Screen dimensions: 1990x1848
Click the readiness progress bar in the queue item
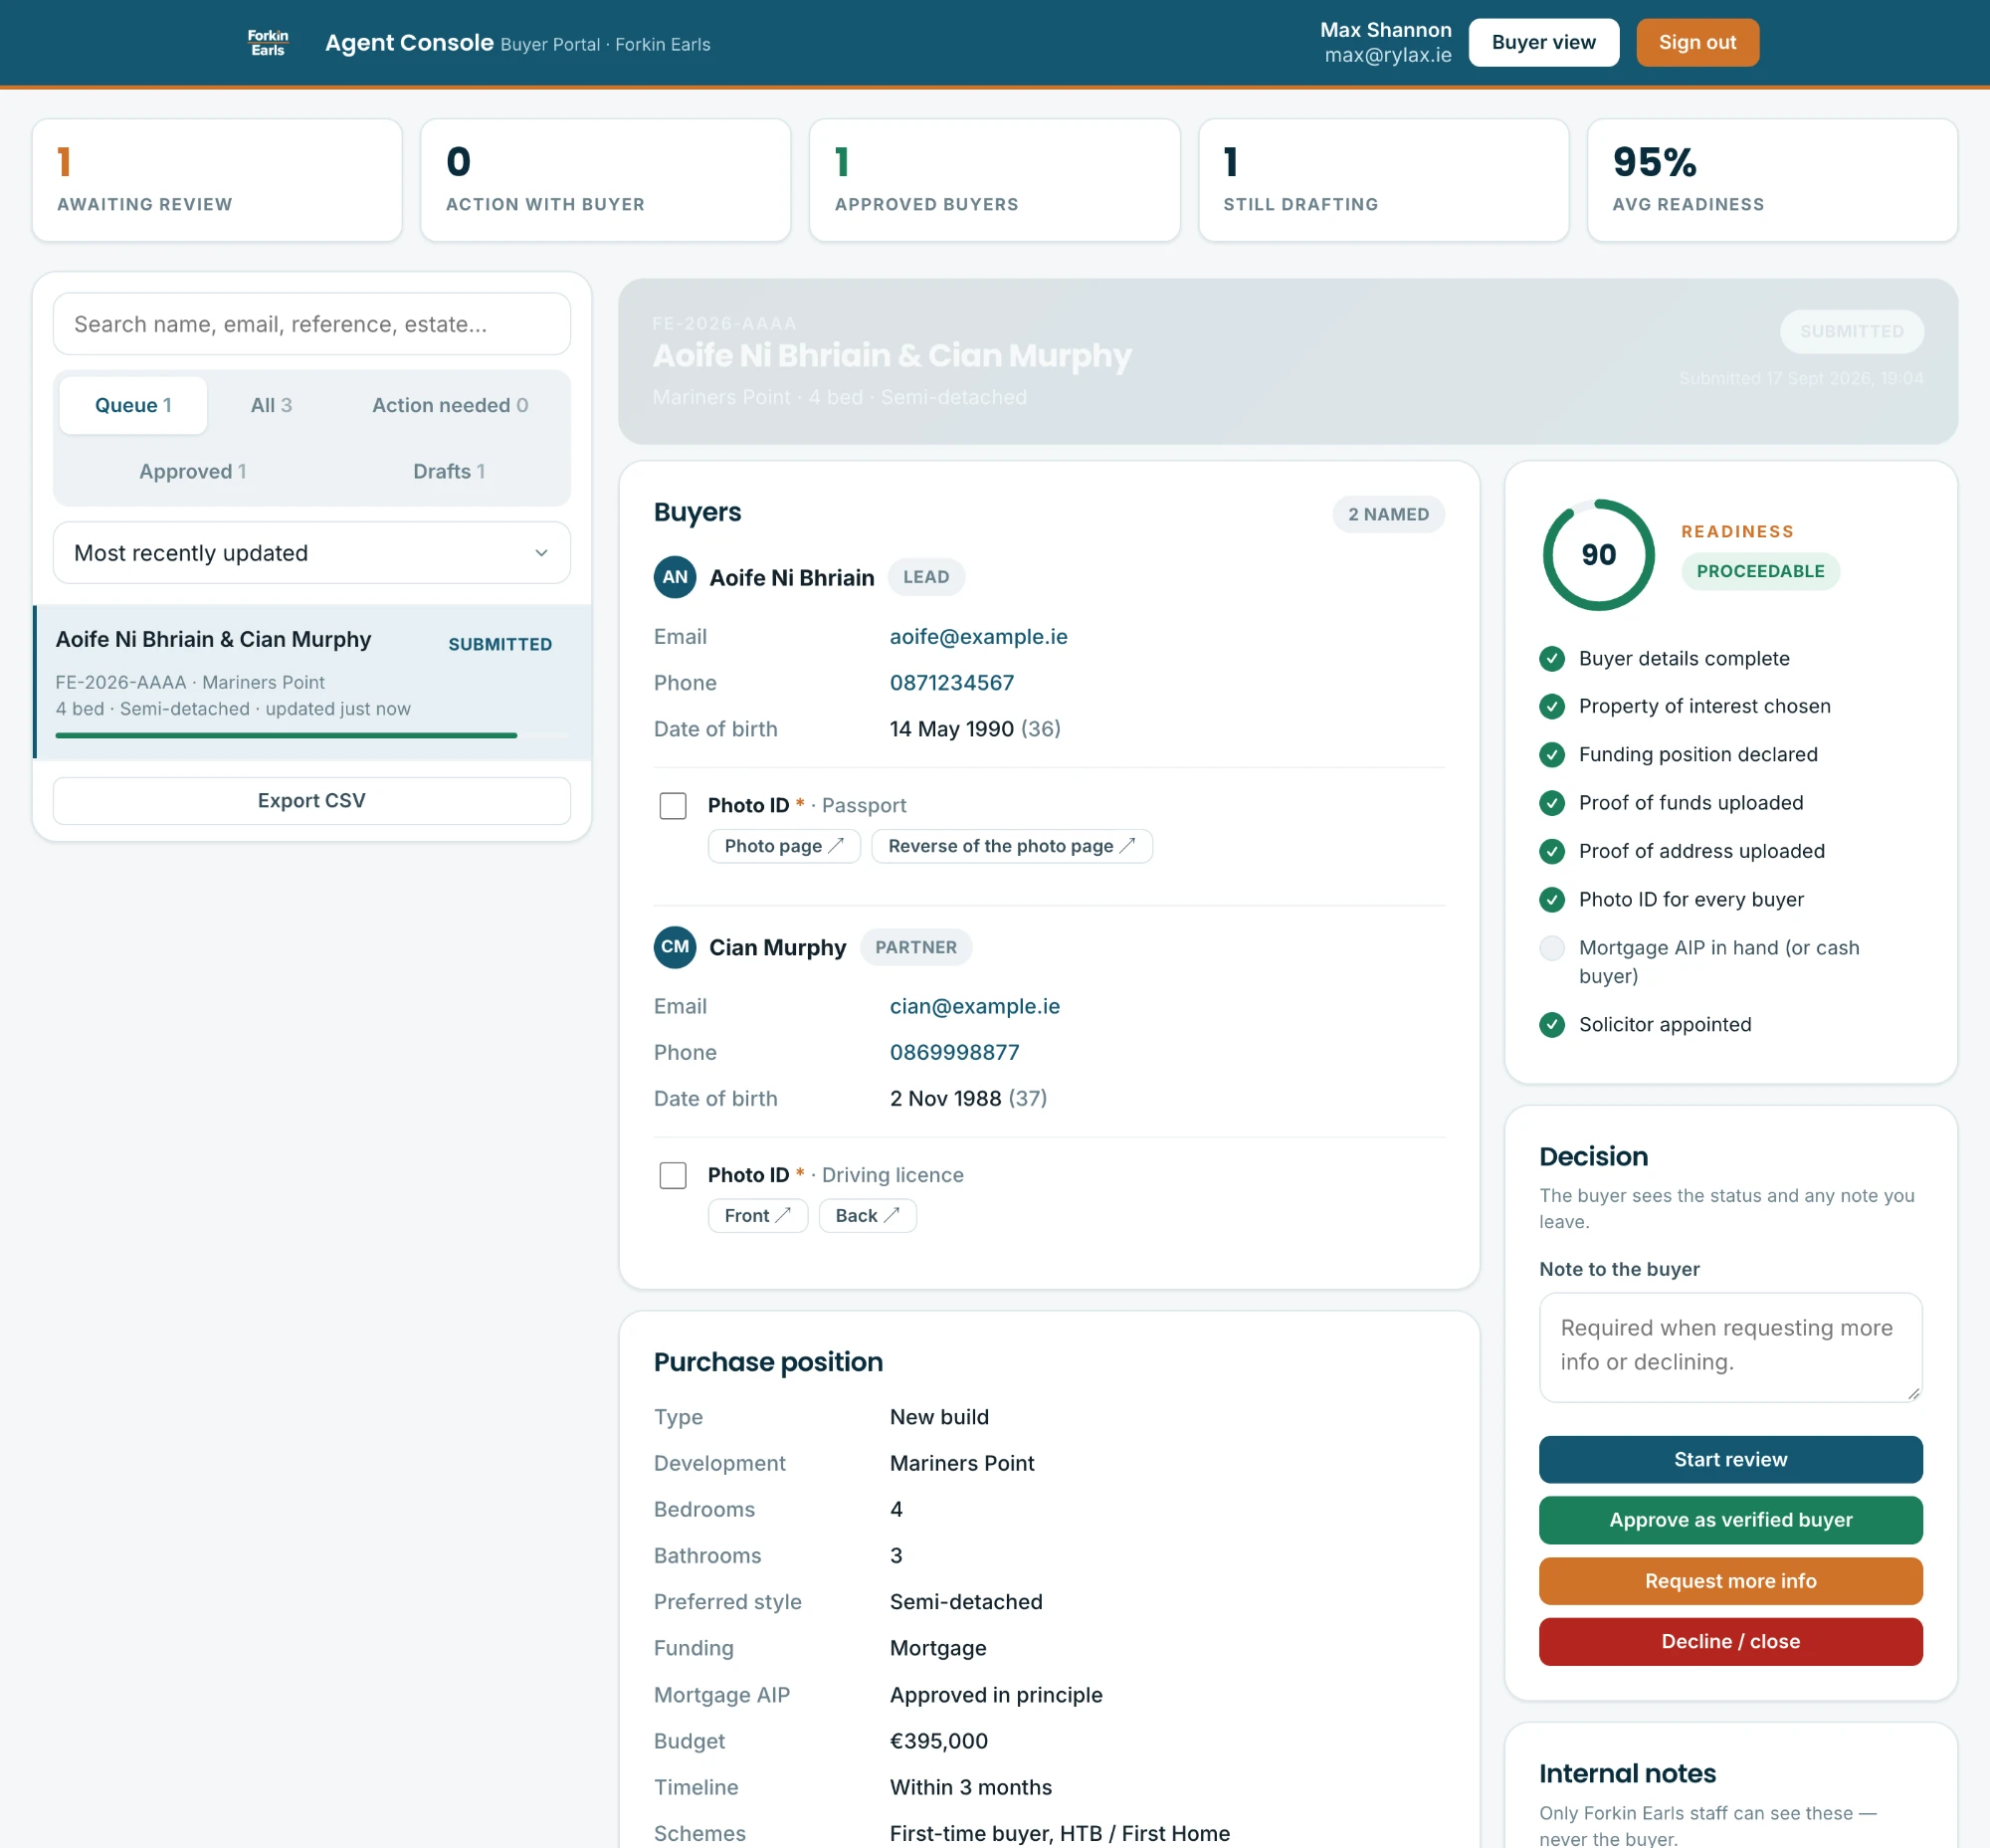(x=312, y=736)
